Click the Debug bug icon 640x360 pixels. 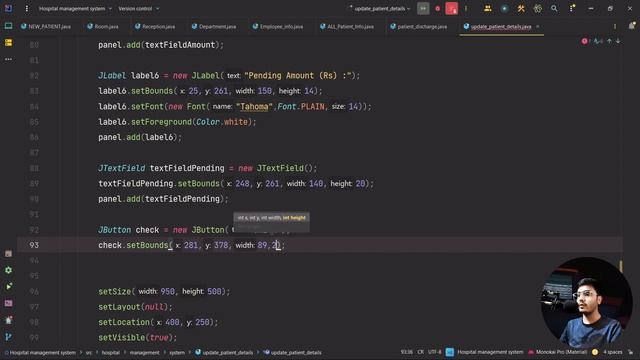[x=438, y=9]
